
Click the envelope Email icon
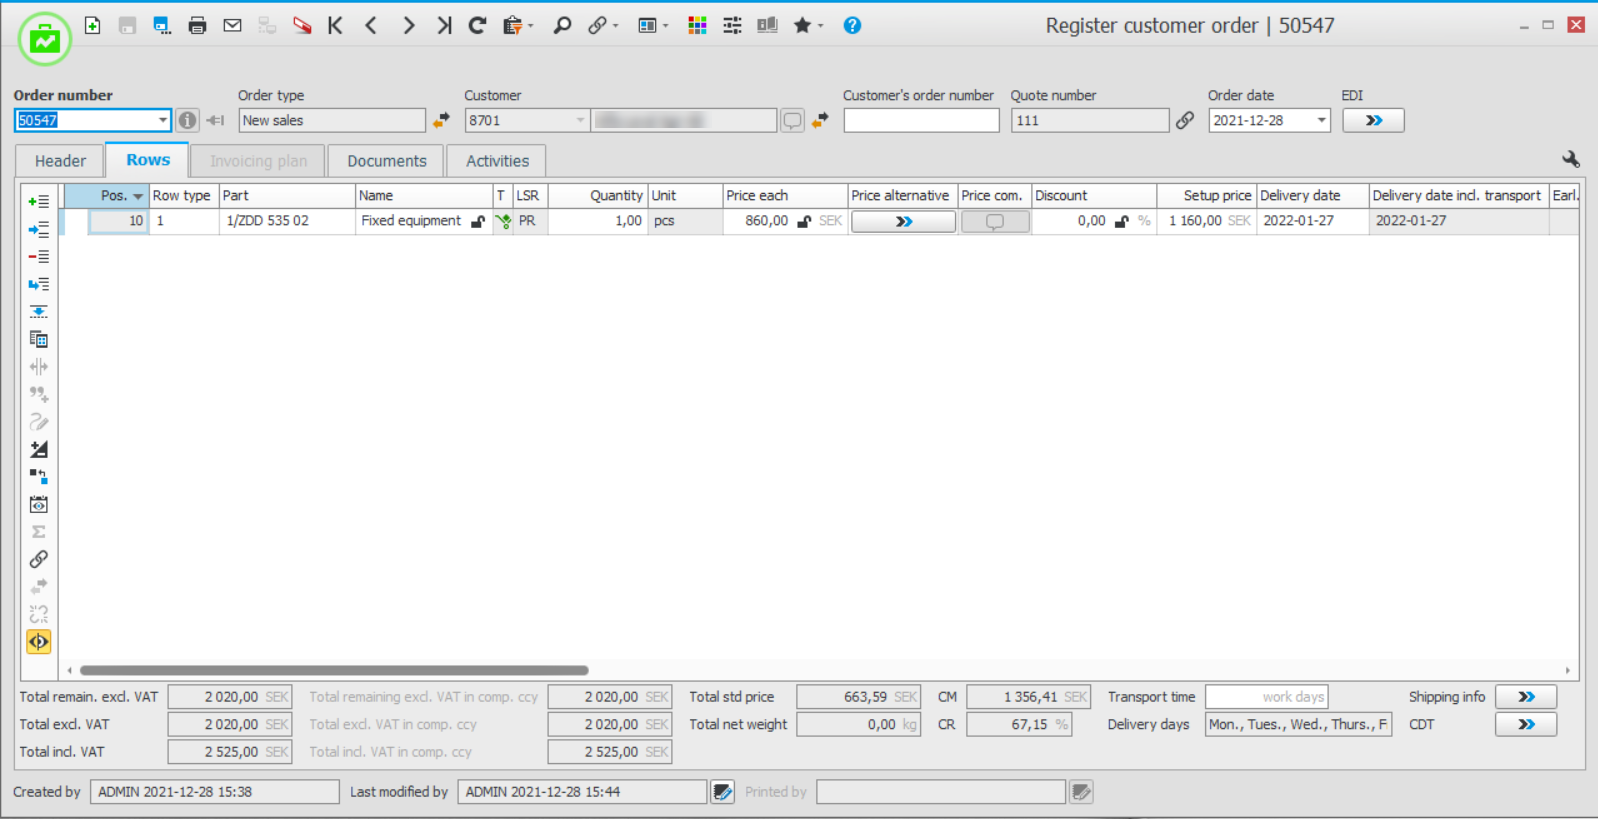232,26
